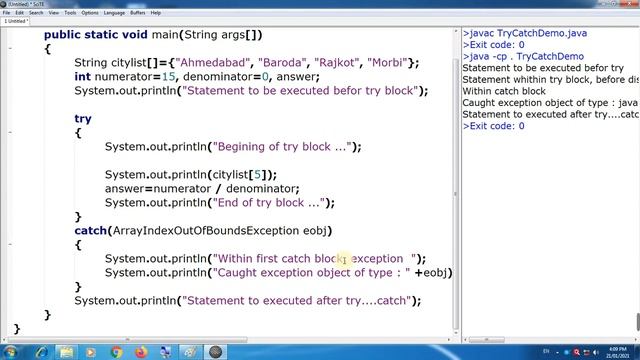Click output line 'Statement whithin try block, before'

pyautogui.click(x=551, y=80)
